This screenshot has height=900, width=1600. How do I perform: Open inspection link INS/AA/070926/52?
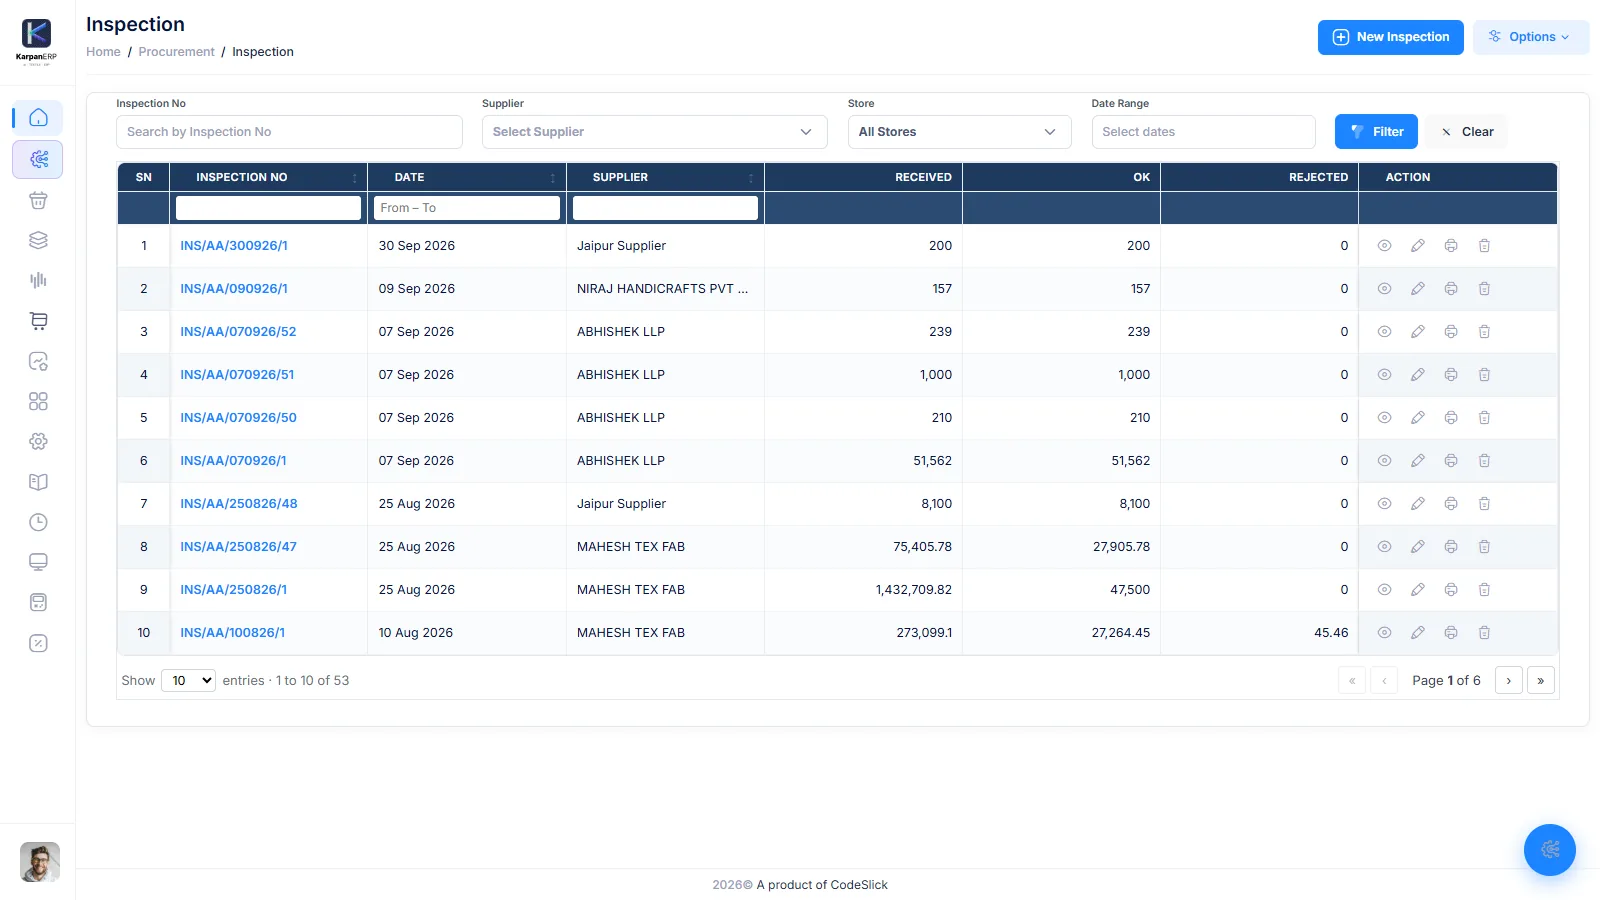click(238, 332)
